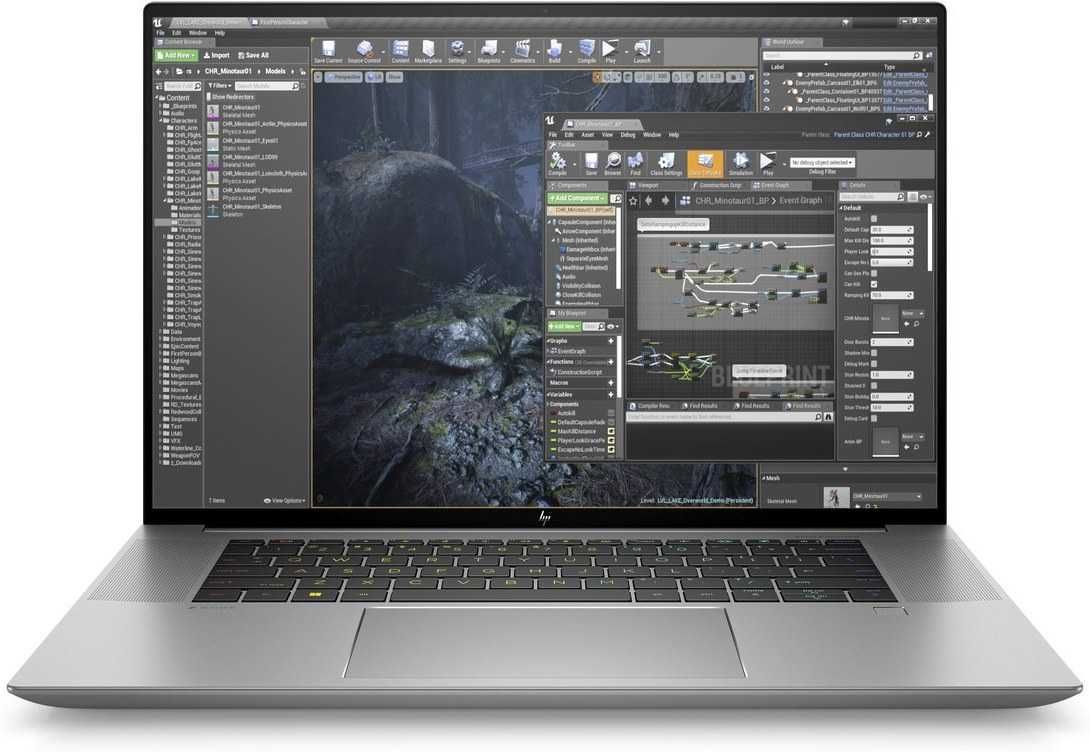Open the Window menu in main editor
This screenshot has height=752, width=1090.
(x=197, y=33)
